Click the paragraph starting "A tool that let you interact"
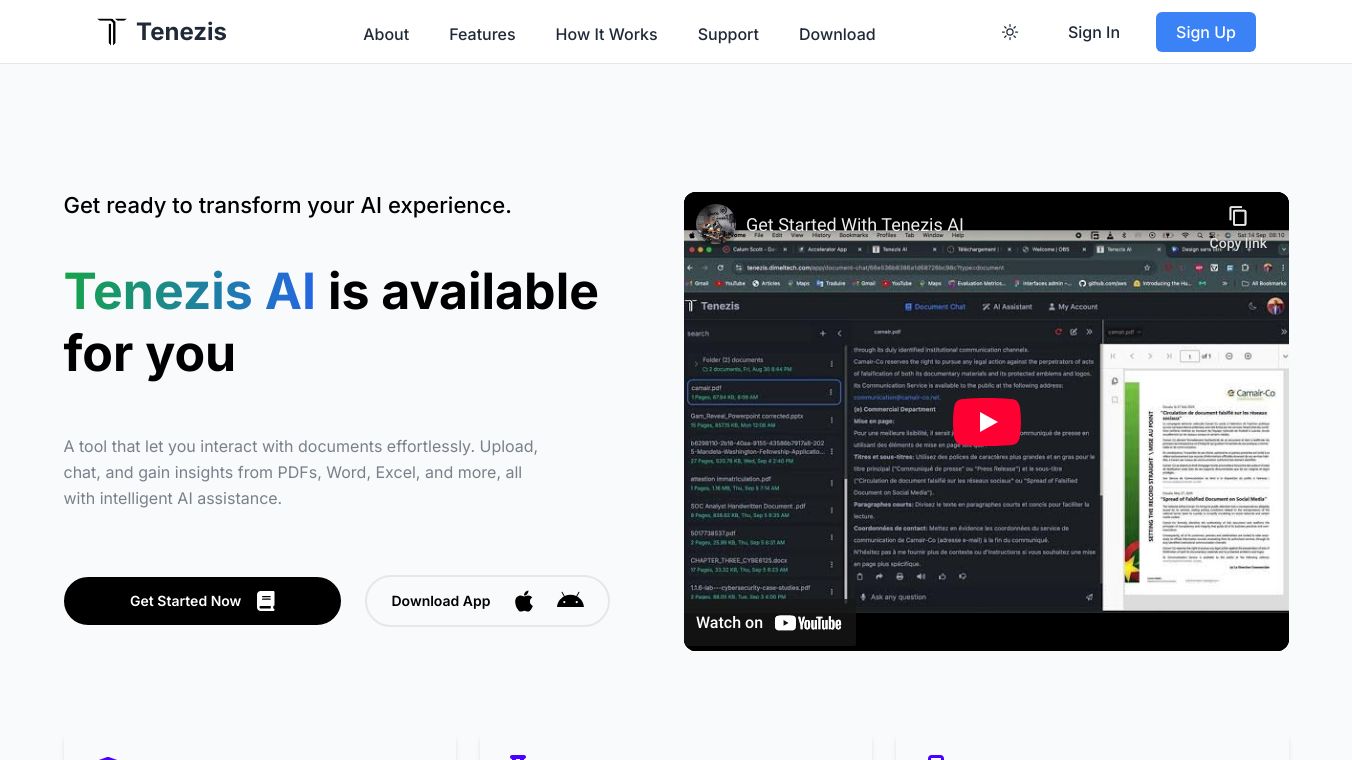This screenshot has height=760, width=1352. tap(301, 472)
